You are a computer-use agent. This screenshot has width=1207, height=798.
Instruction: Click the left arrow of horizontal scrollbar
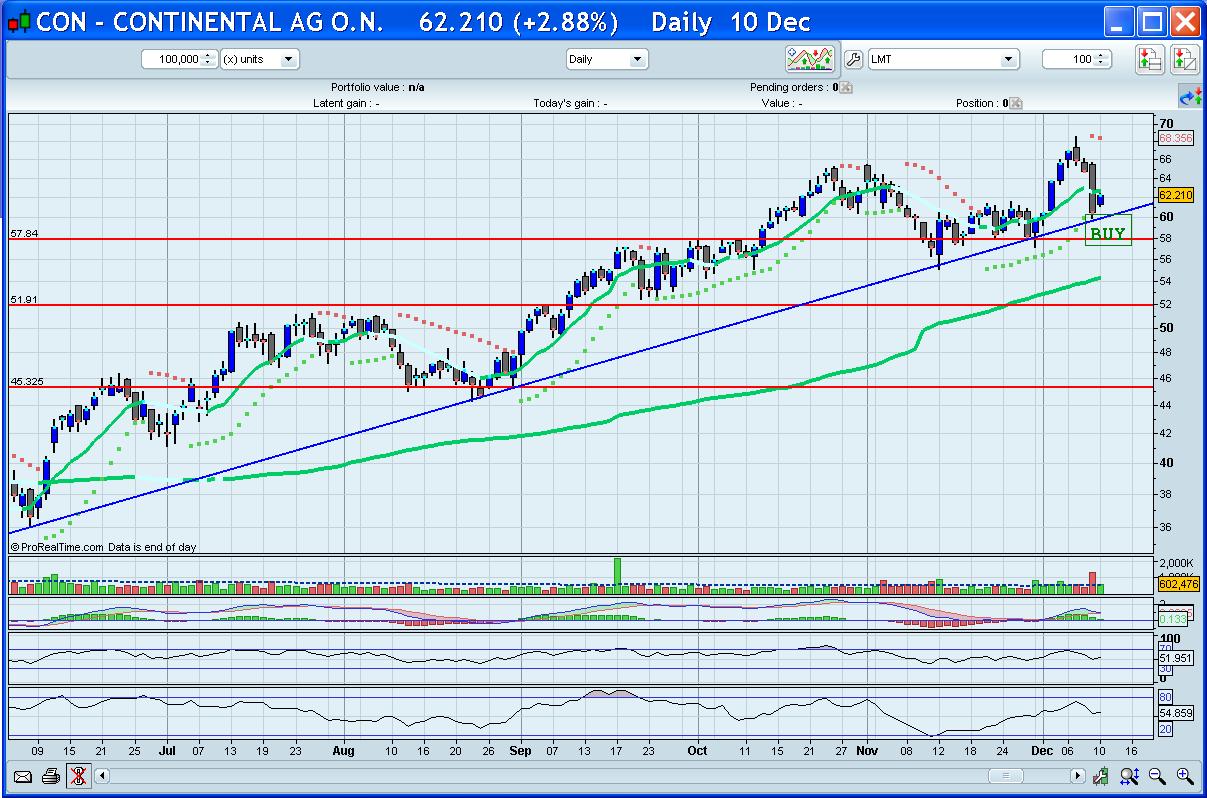coord(102,775)
